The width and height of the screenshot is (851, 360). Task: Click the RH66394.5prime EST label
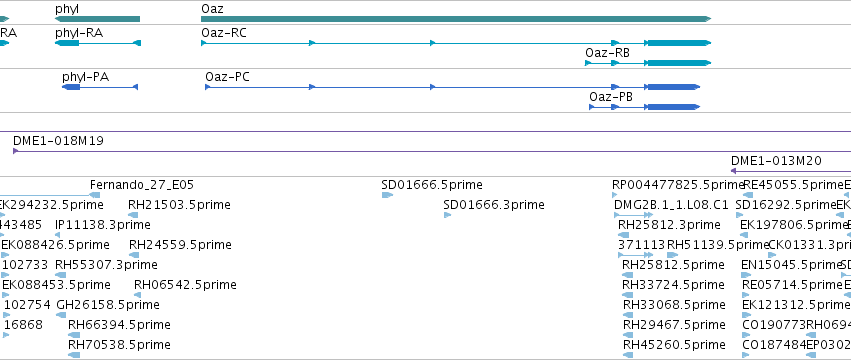pyautogui.click(x=119, y=325)
